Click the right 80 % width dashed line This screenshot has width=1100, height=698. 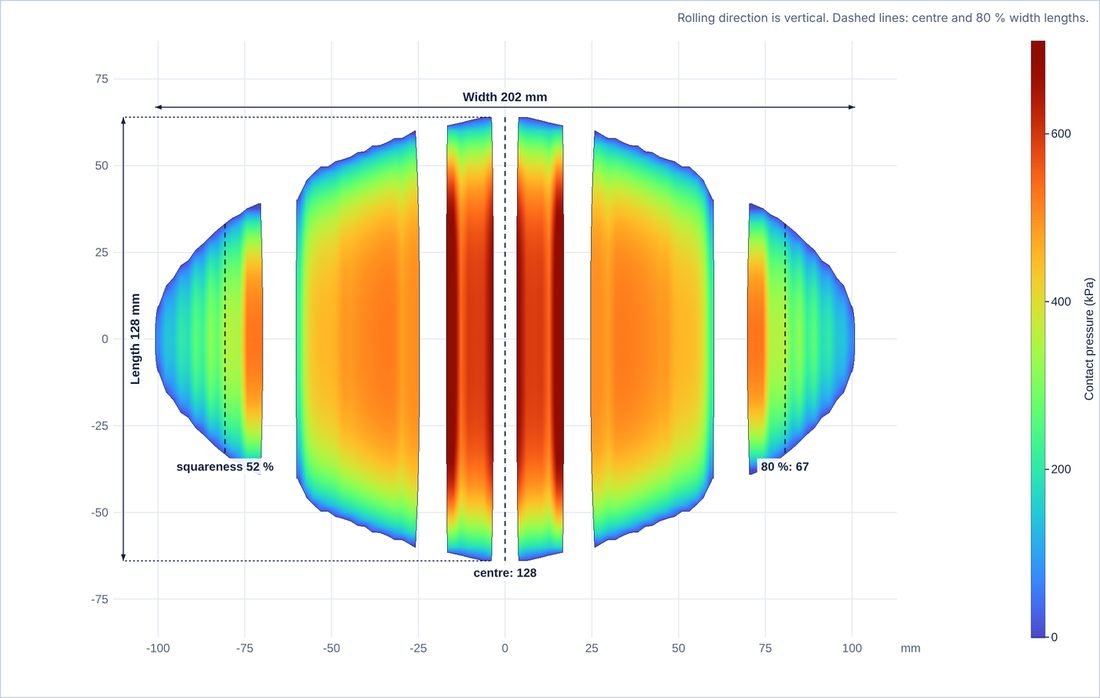784,339
